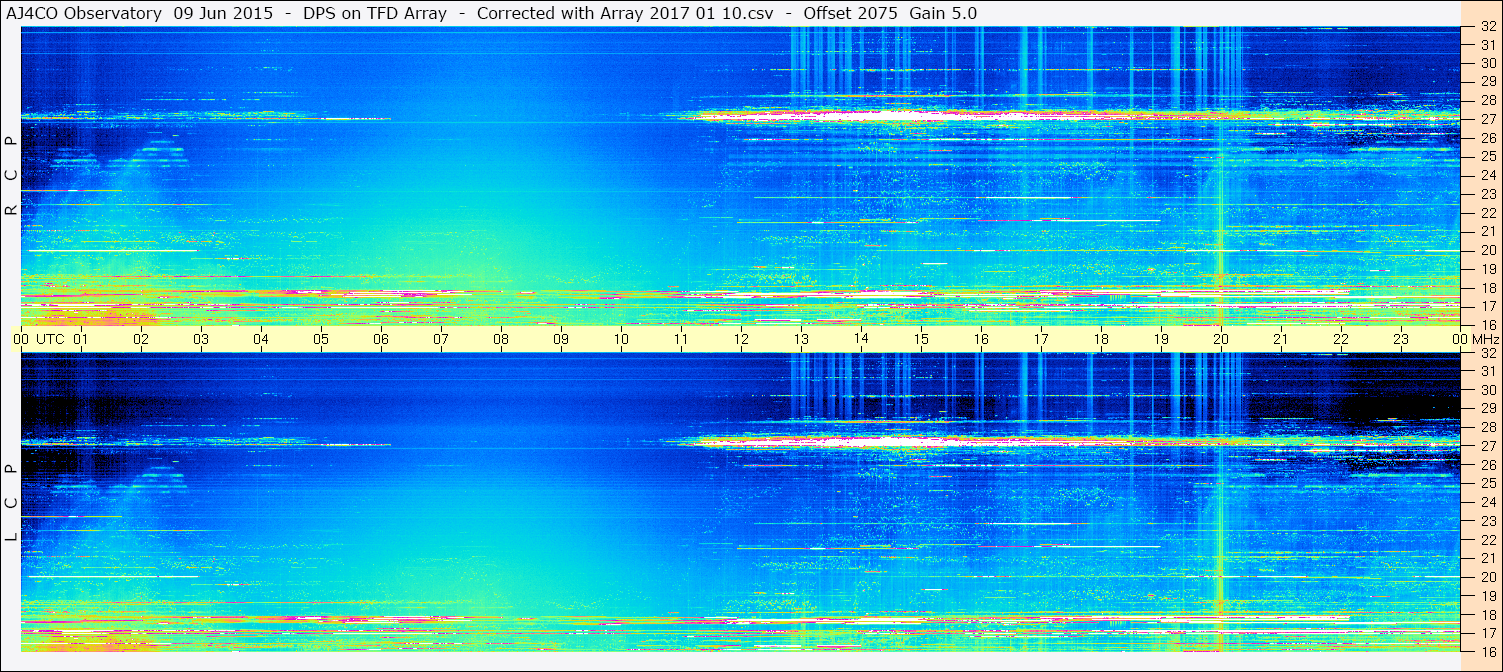This screenshot has width=1503, height=672.
Task: Select the 09 hour marker on time axis
Action: tap(561, 339)
